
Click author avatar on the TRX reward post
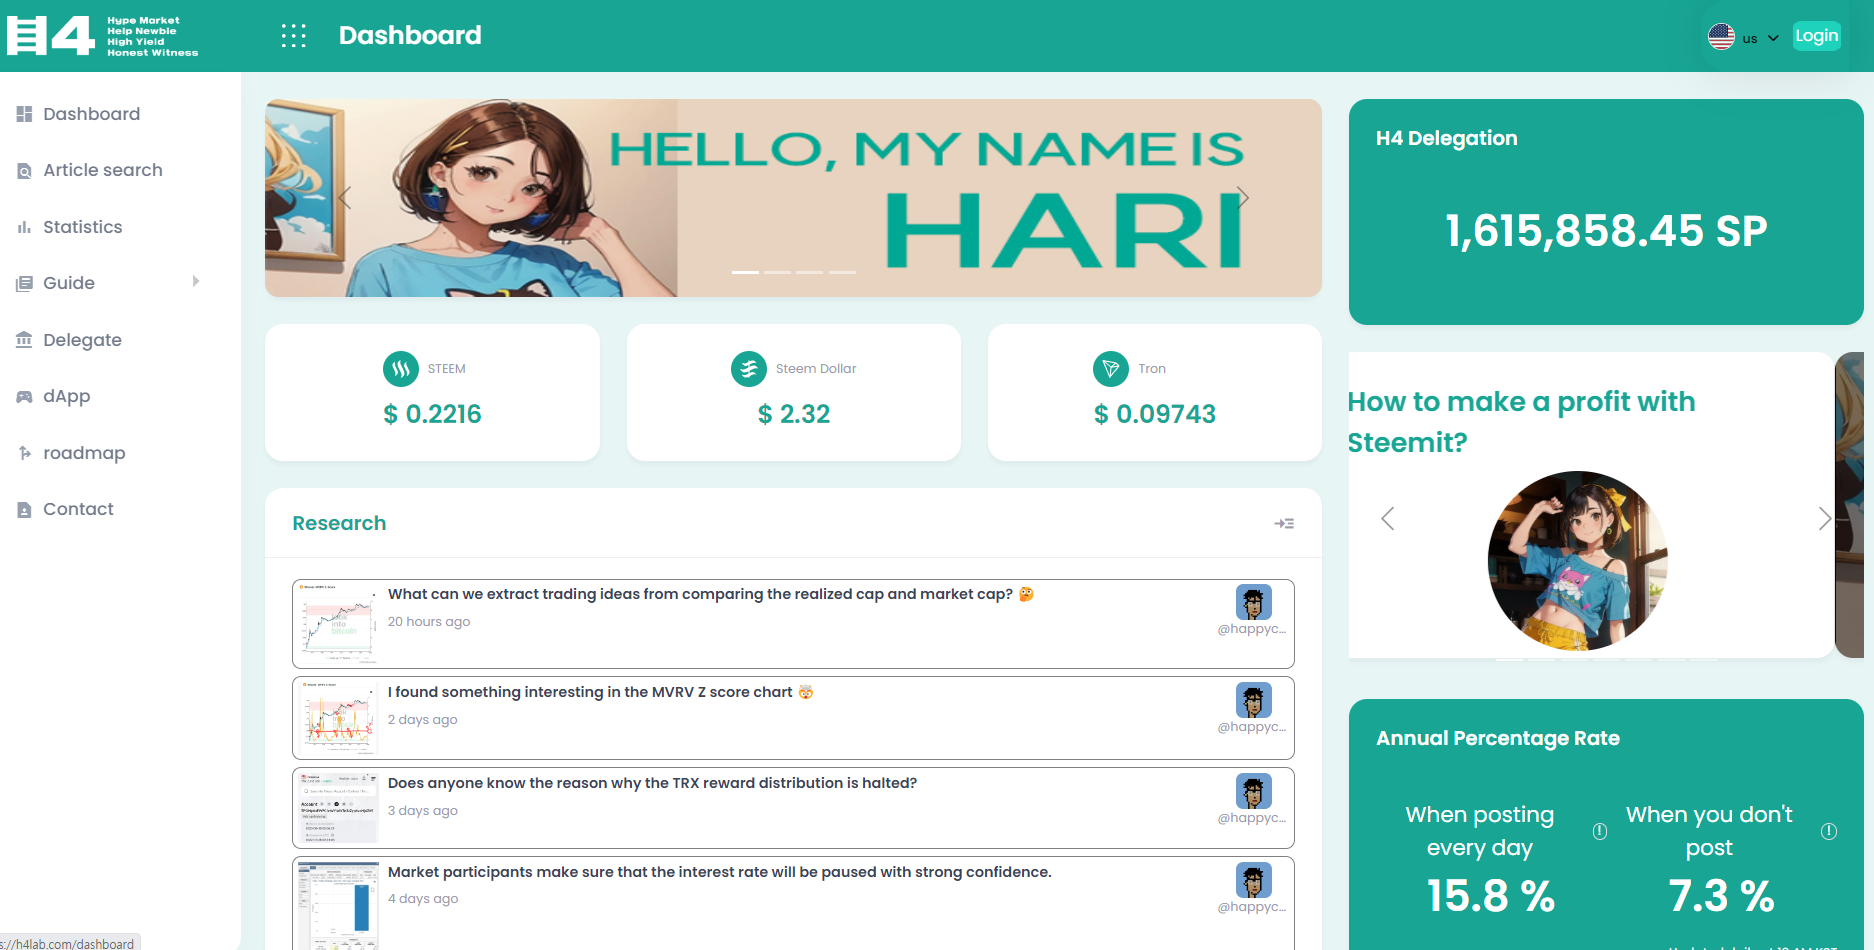(1253, 791)
